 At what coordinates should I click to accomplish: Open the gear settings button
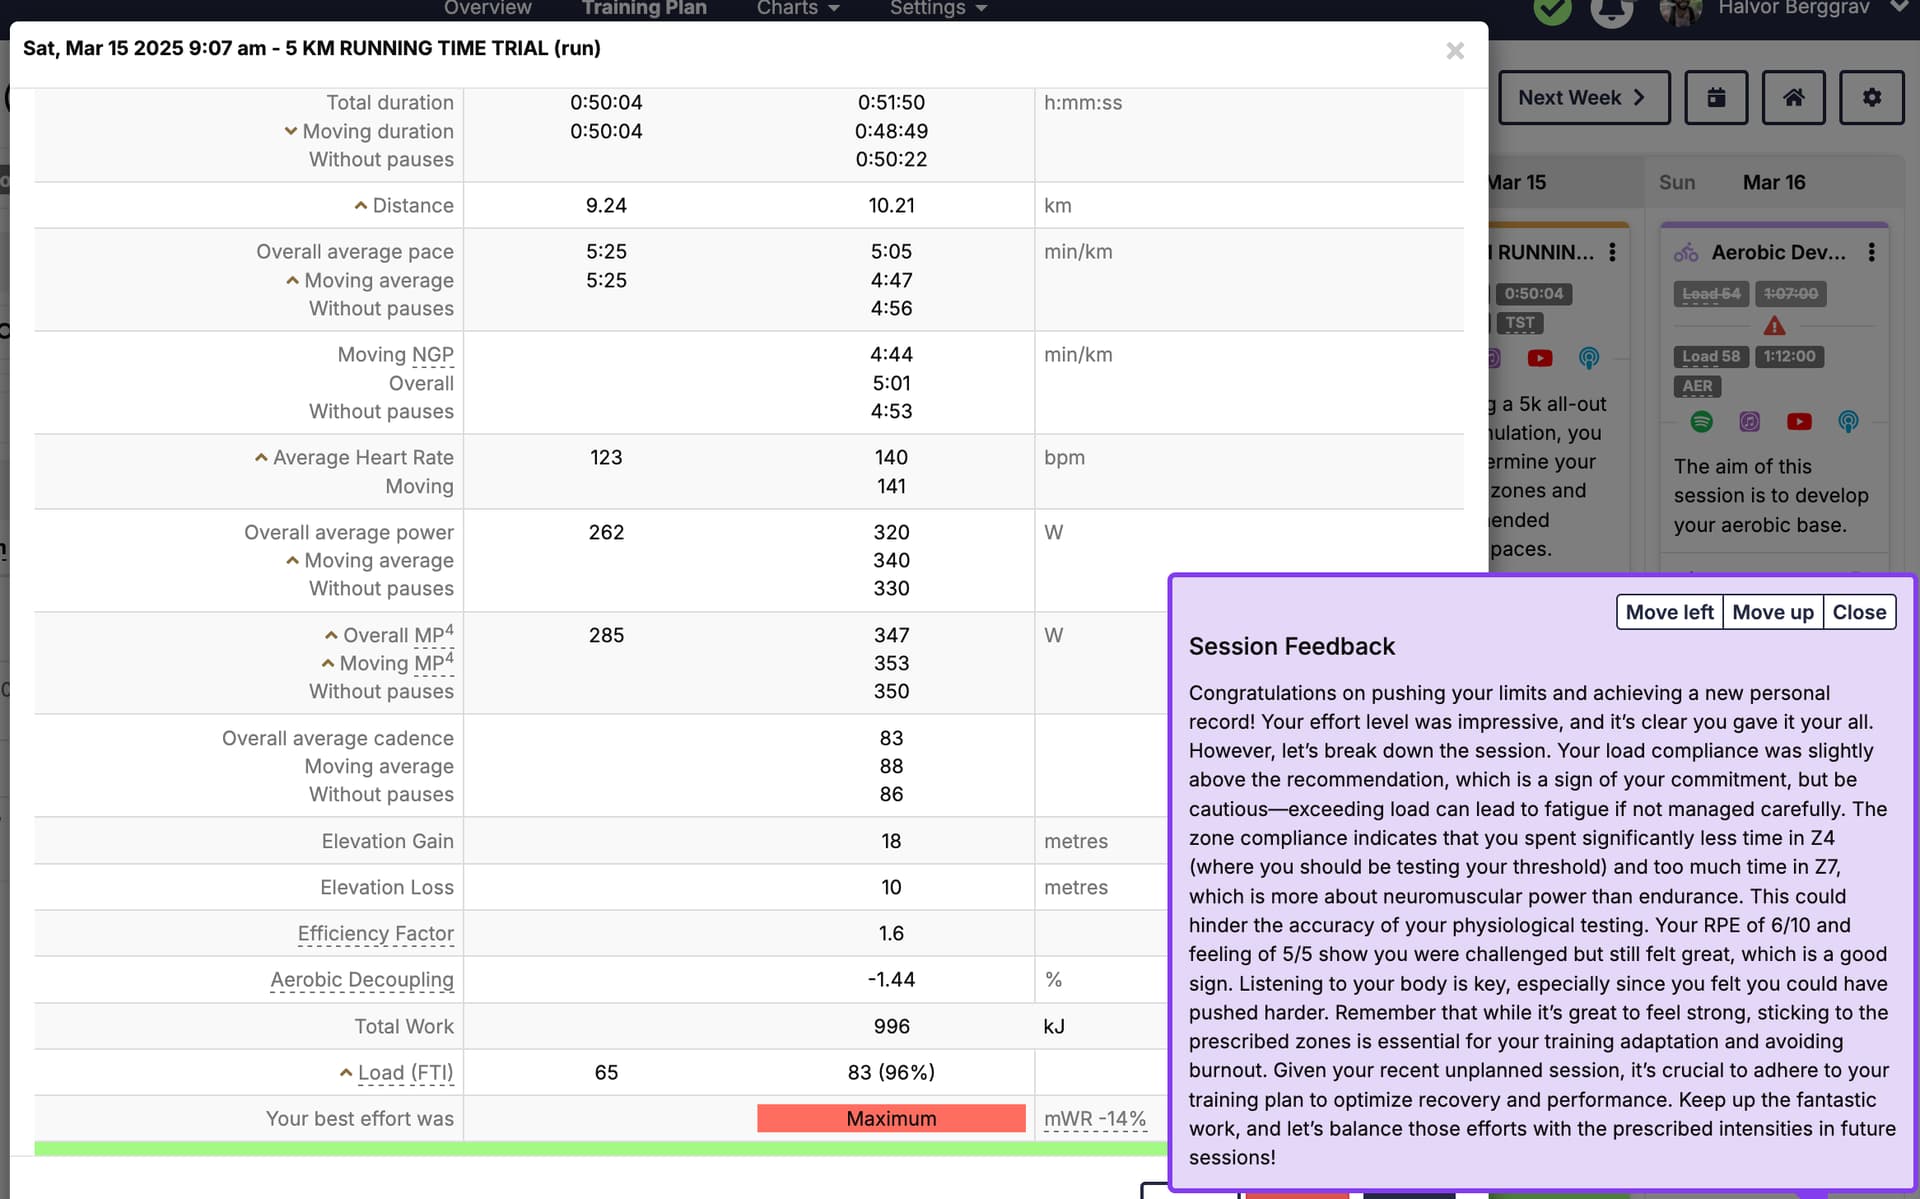click(x=1871, y=97)
